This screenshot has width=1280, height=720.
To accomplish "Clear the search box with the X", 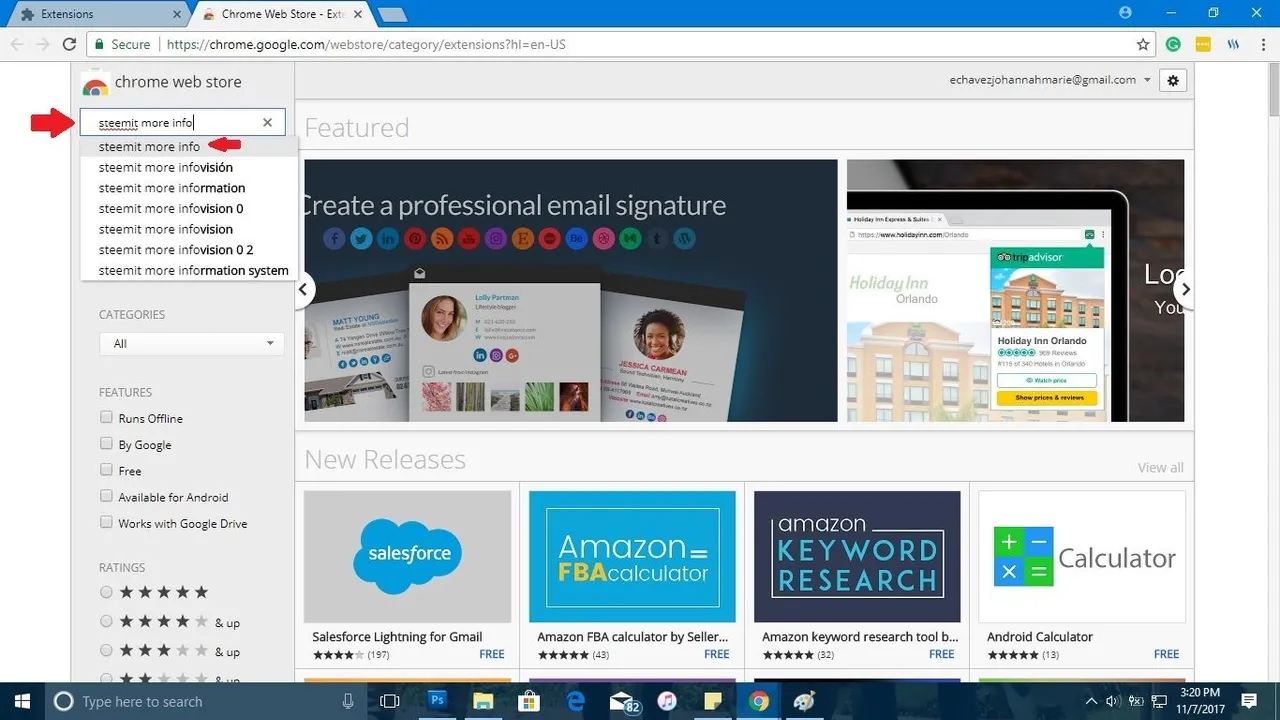I will point(267,122).
